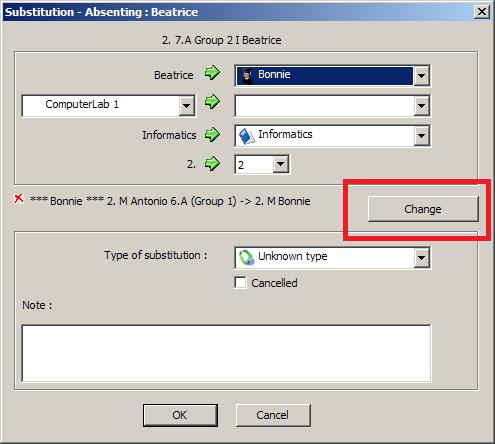
Task: Click the green arrow next to Beatrice
Action: click(212, 73)
